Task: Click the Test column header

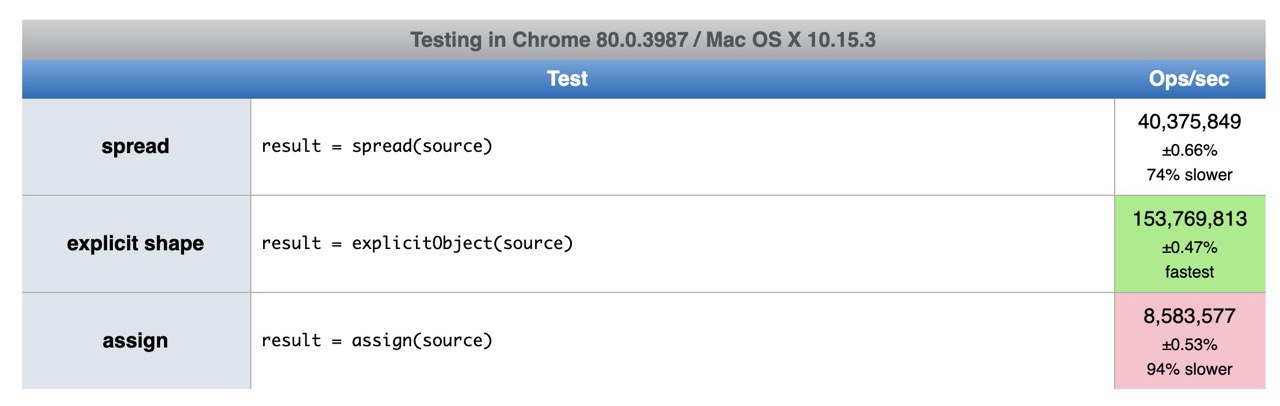Action: pos(568,79)
